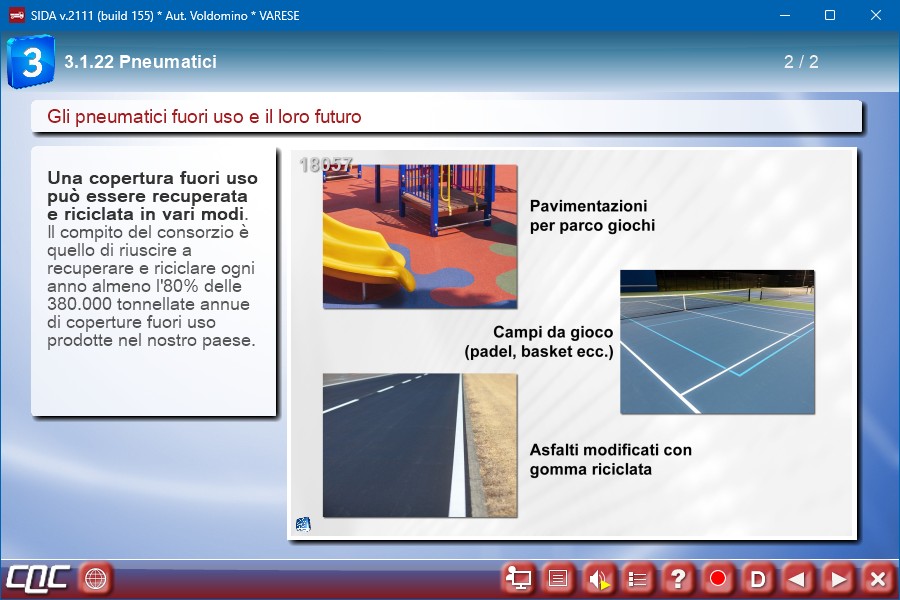Select the playground flooring photo
Image resolution: width=900 pixels, height=600 pixels.
click(420, 236)
